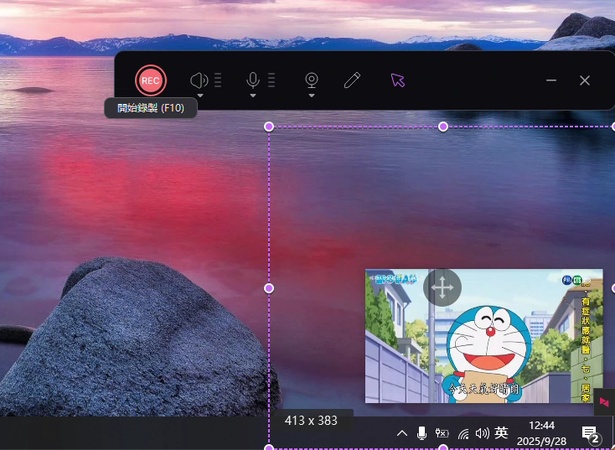Viewport: 615px width, 450px height.
Task: Show hidden tray icons with the chevron
Action: 402,433
